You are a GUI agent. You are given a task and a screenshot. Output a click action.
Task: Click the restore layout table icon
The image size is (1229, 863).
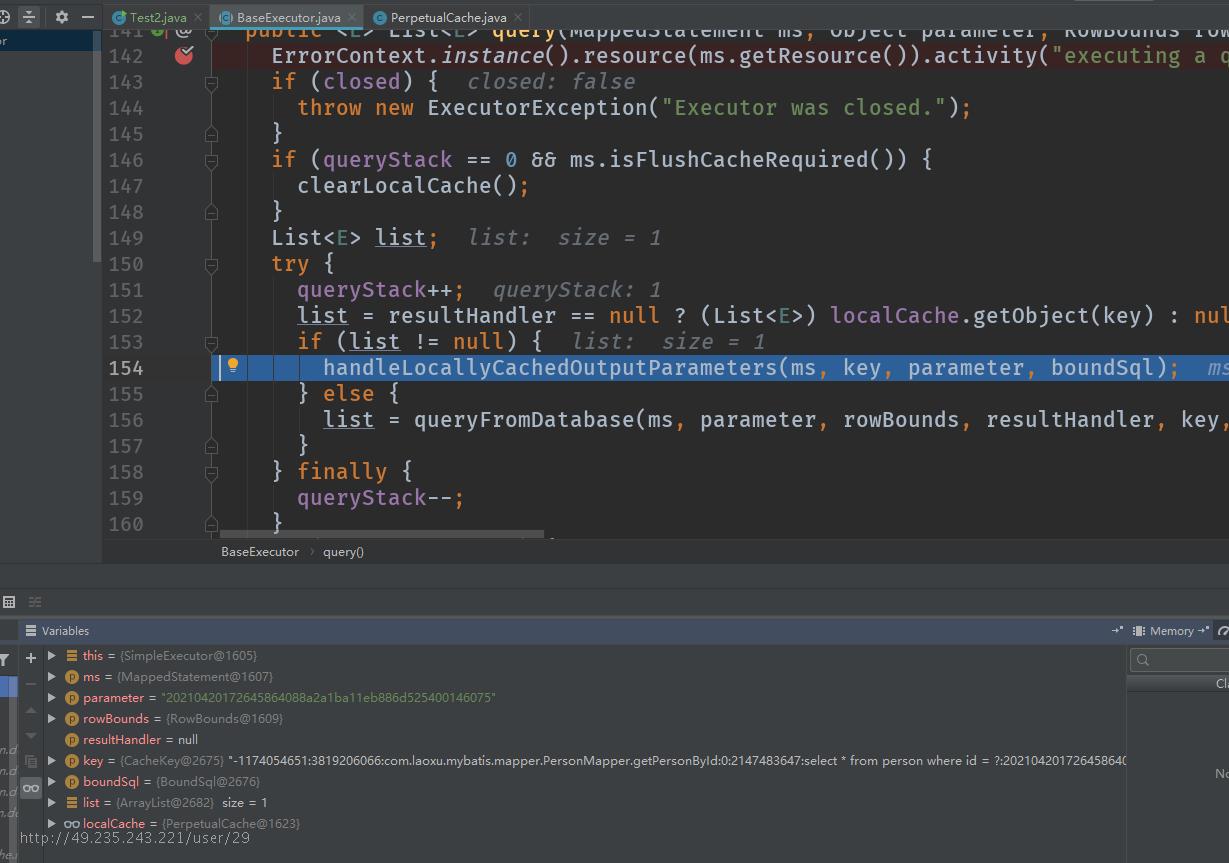coord(9,601)
